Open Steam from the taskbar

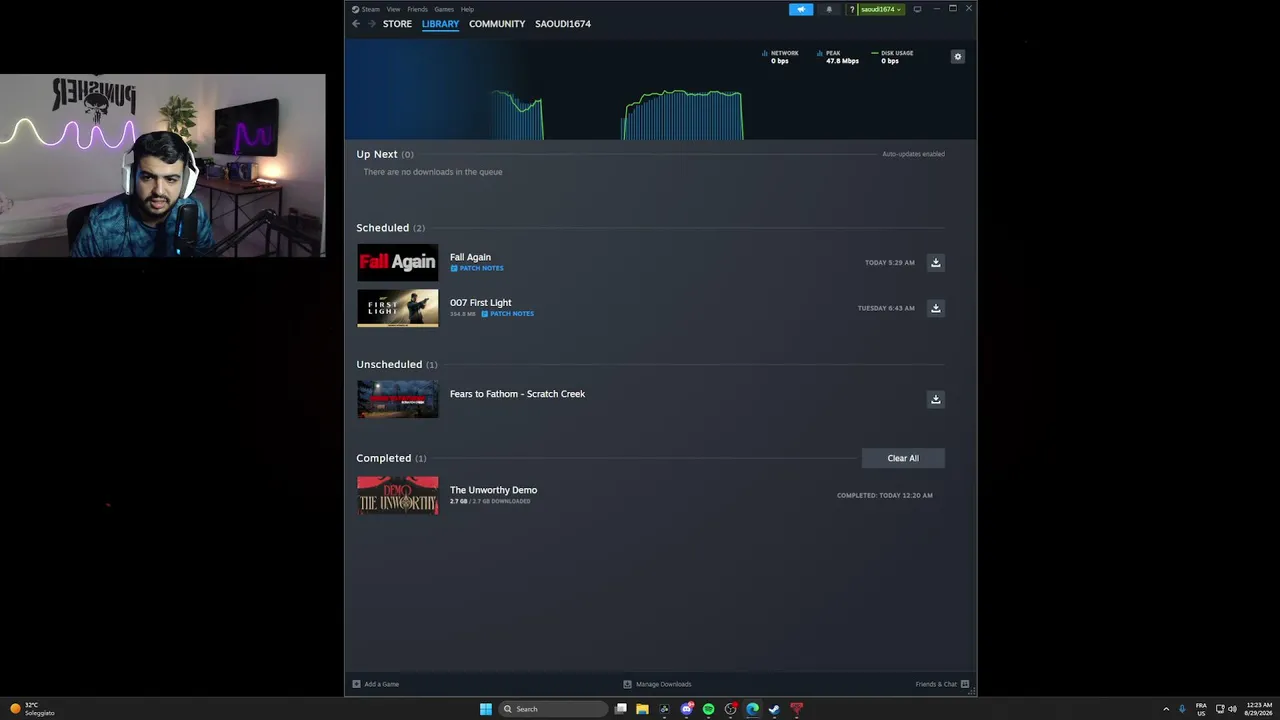774,709
